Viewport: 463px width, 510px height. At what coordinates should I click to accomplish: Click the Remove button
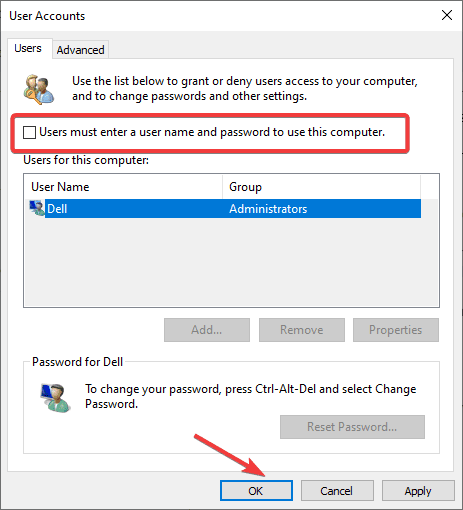302,330
